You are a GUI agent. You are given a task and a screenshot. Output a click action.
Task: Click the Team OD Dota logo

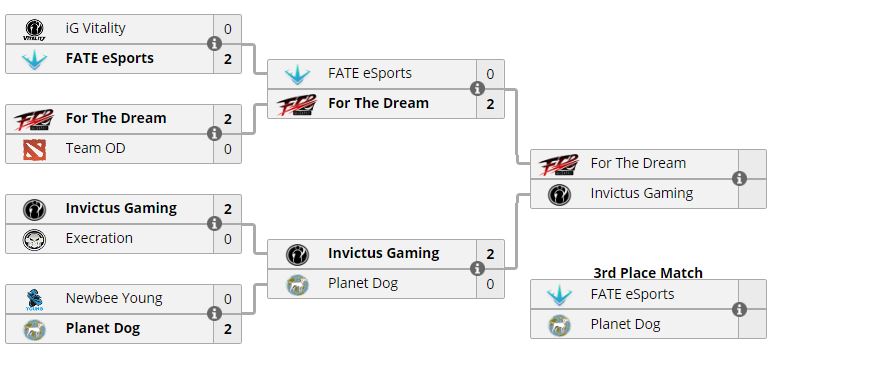click(x=34, y=149)
